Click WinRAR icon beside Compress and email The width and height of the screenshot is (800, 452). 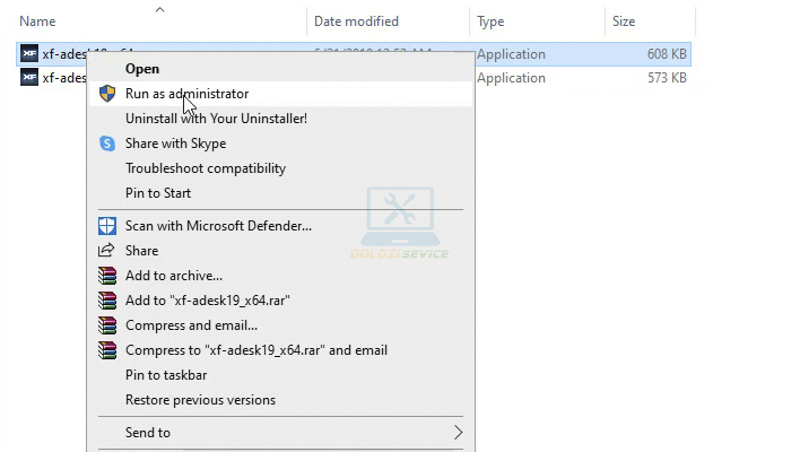(107, 326)
